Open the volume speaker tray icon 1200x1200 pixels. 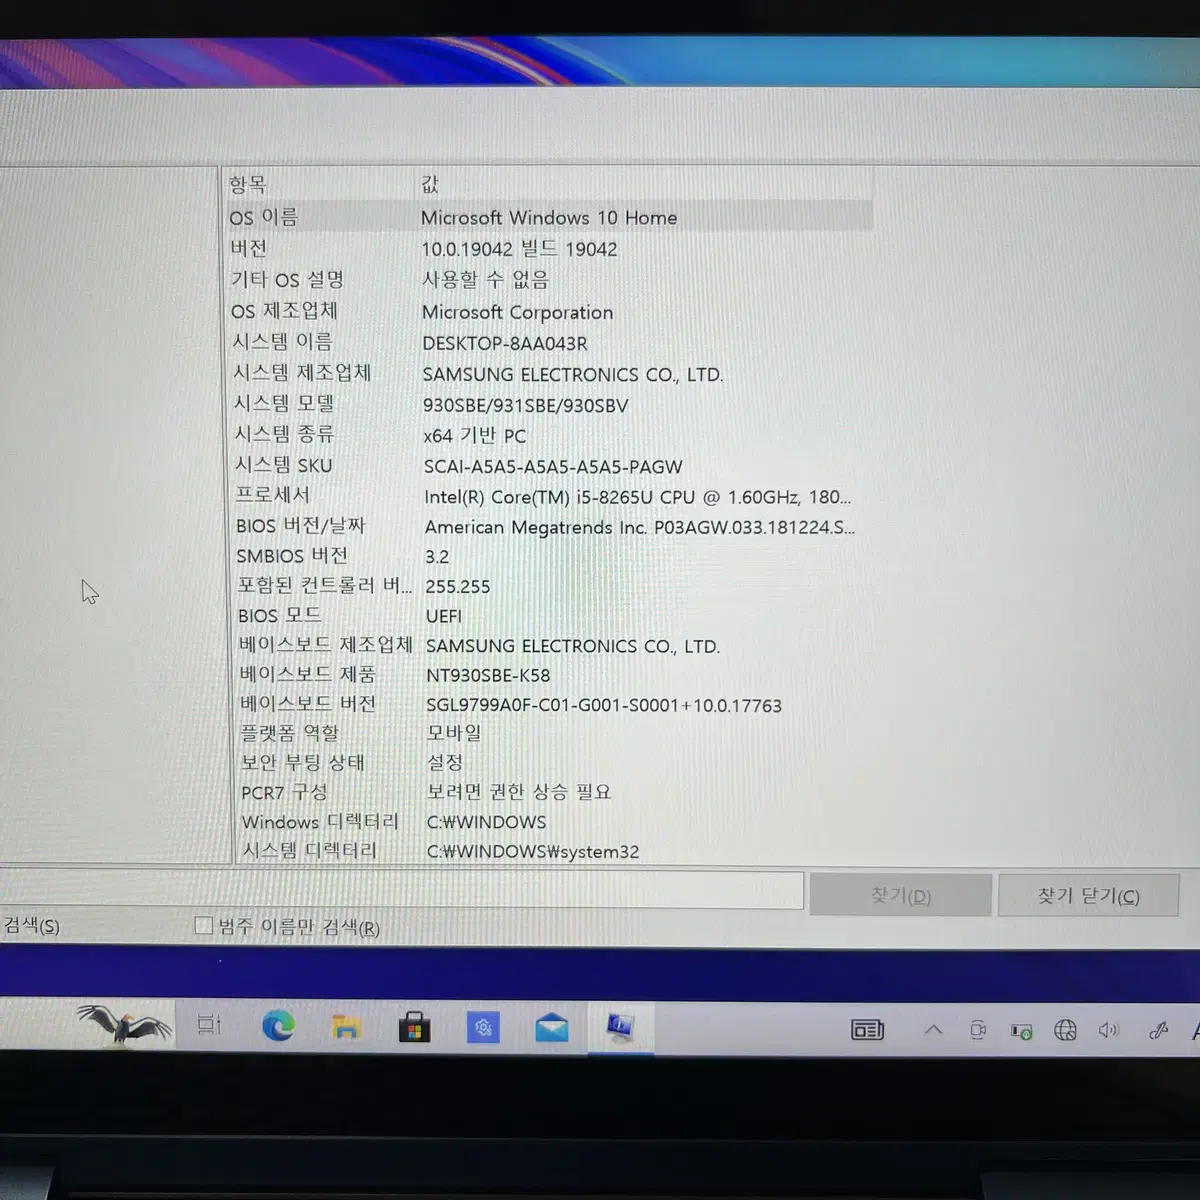[1109, 1030]
